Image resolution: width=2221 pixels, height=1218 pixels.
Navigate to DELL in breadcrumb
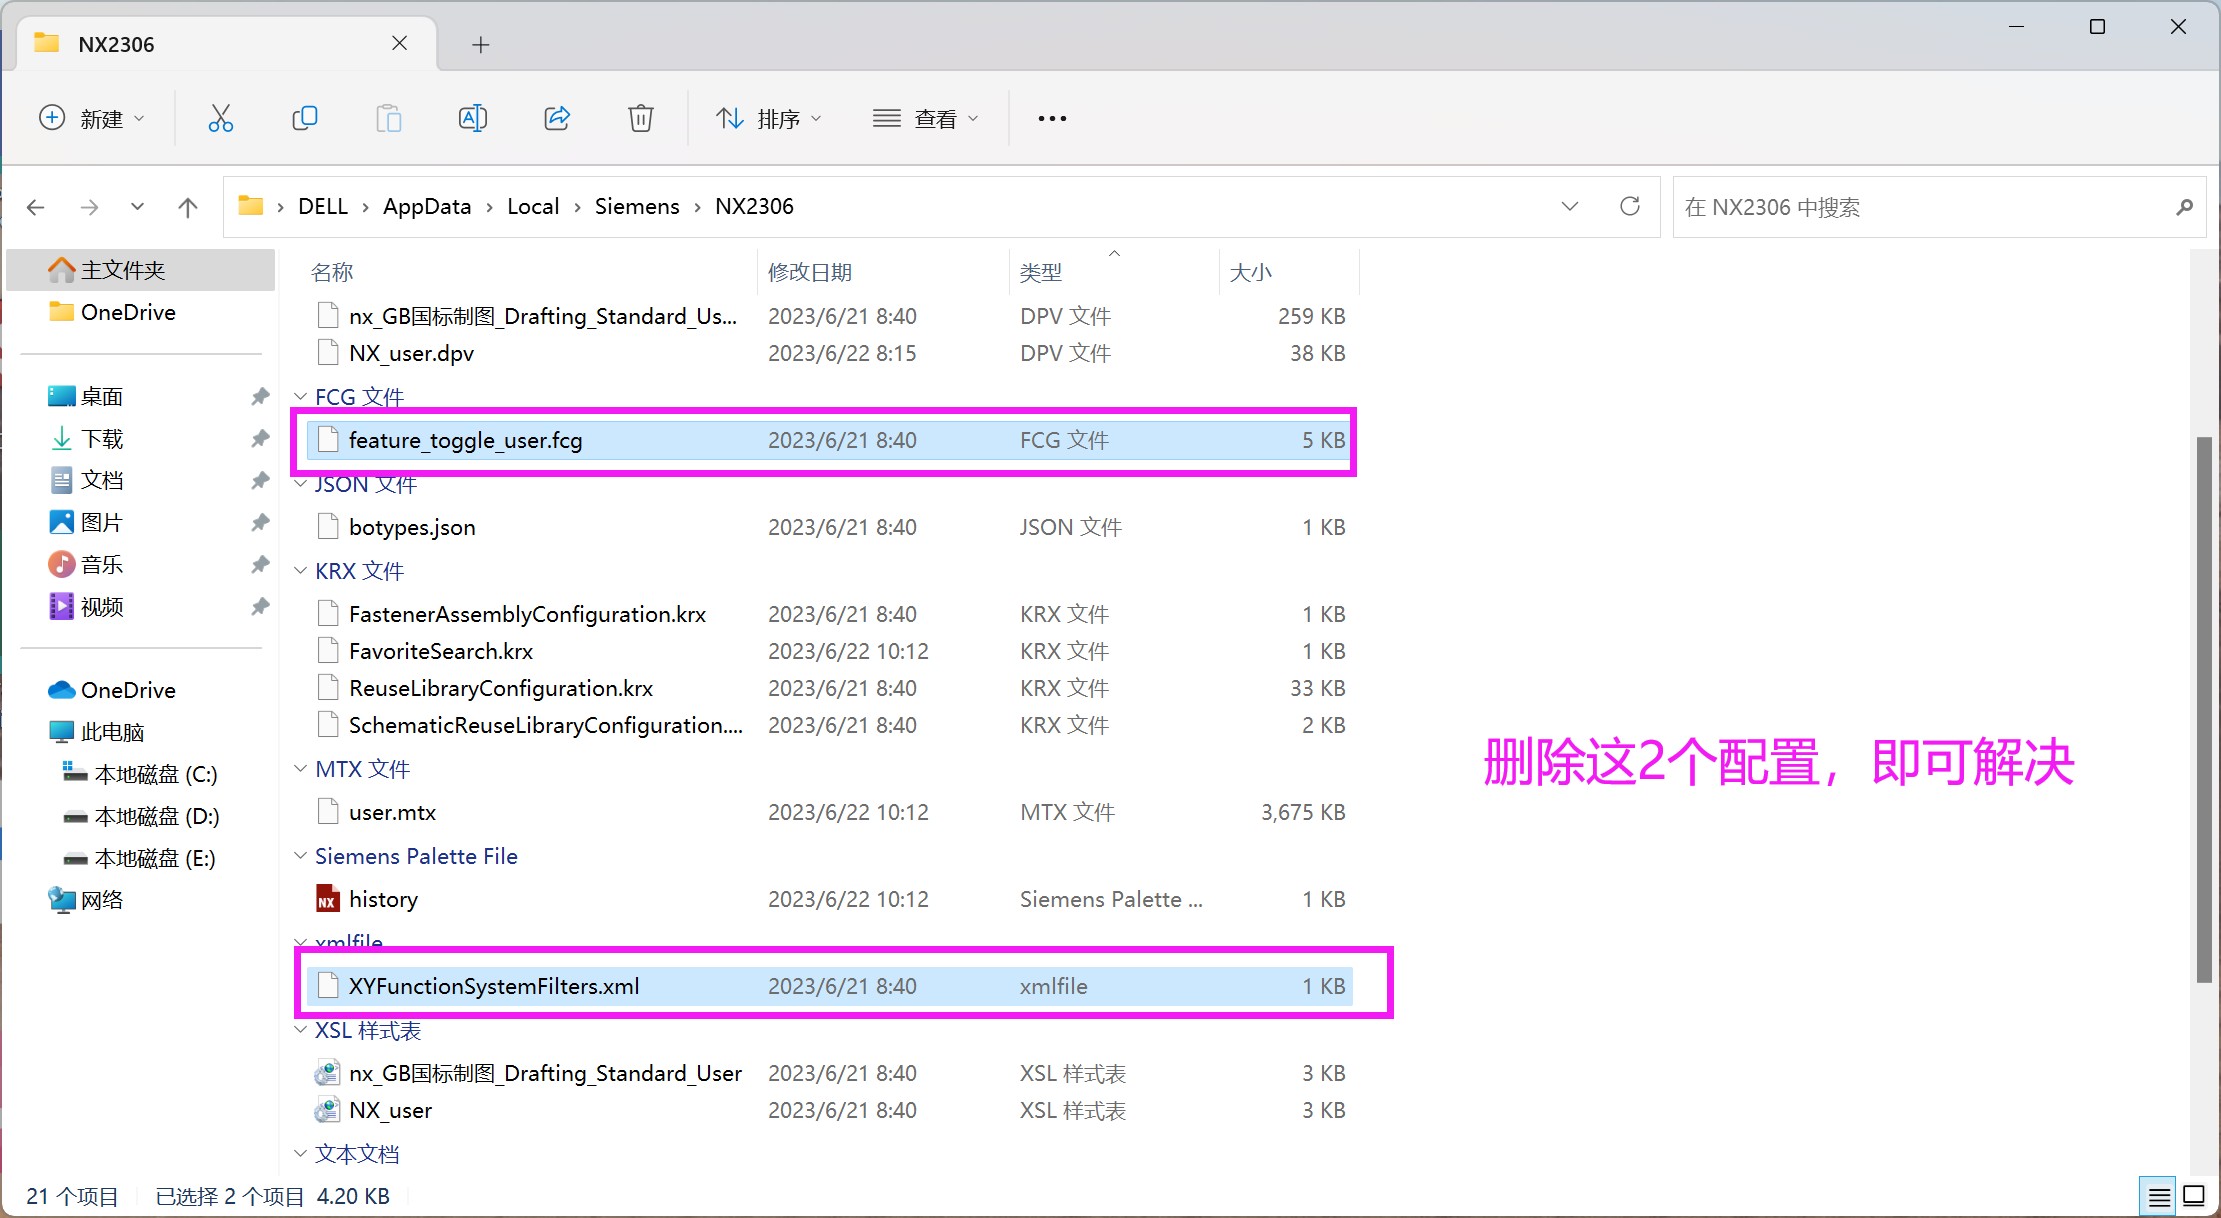pyautogui.click(x=323, y=206)
